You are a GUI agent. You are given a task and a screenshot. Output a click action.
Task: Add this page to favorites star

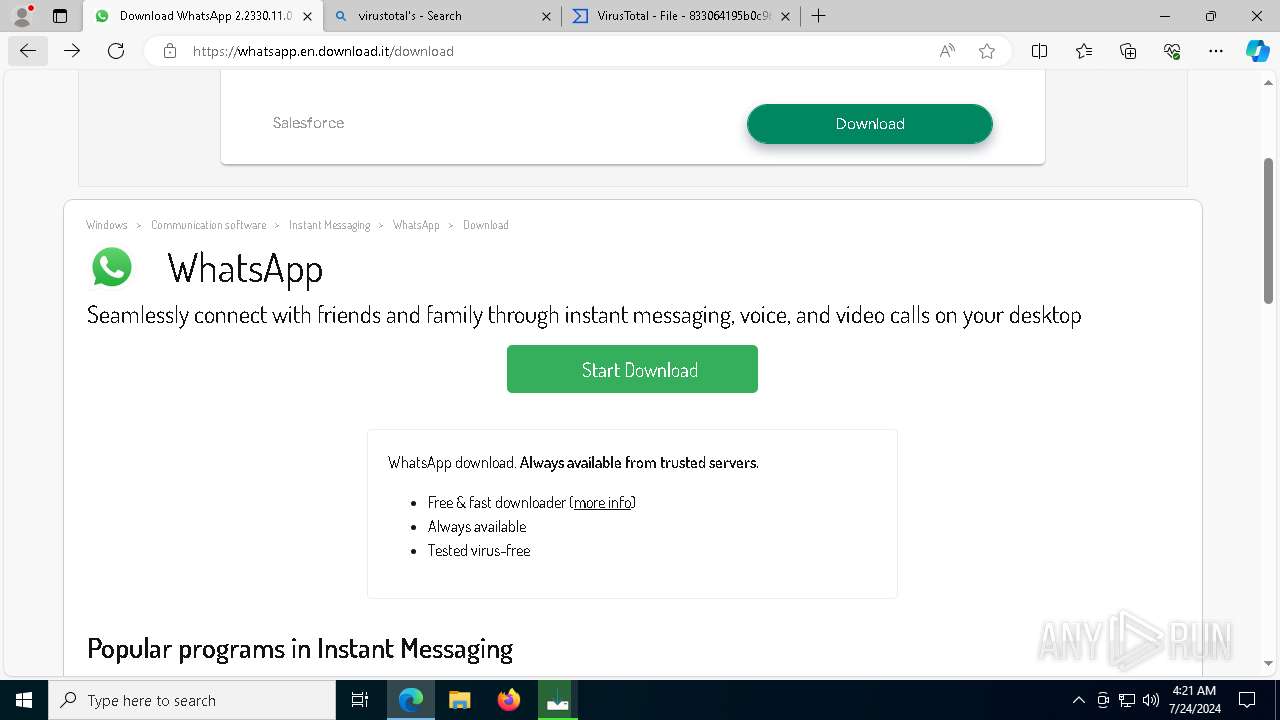click(x=987, y=51)
